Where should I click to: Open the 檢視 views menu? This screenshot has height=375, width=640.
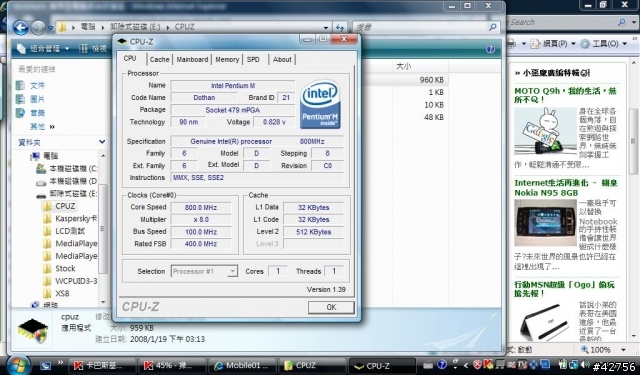tap(93, 49)
